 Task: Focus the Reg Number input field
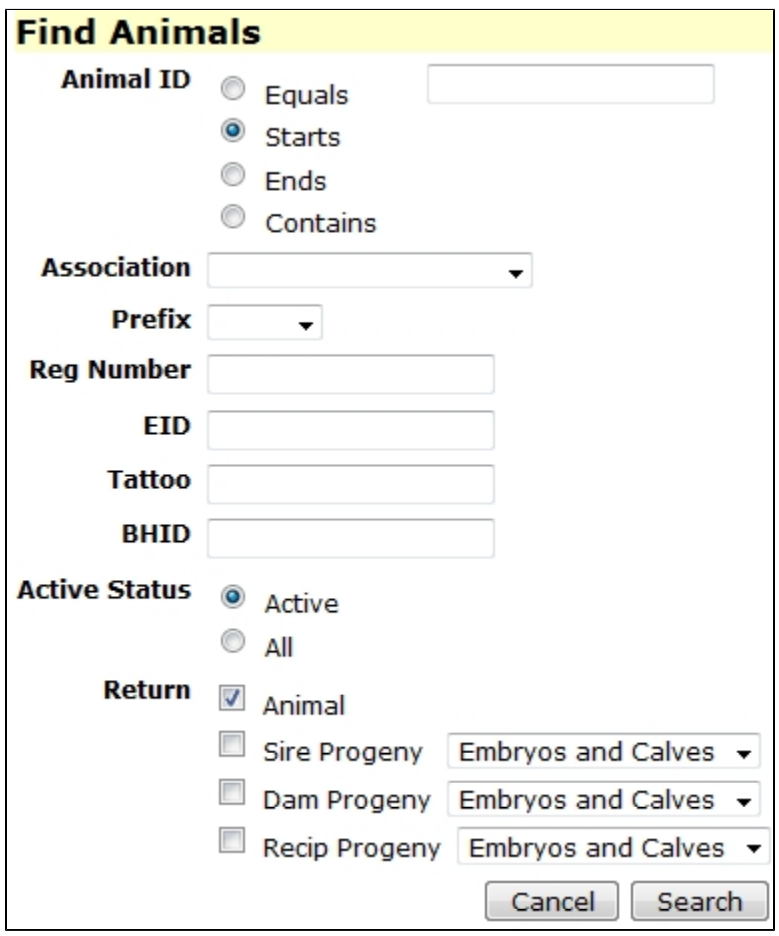coord(351,374)
